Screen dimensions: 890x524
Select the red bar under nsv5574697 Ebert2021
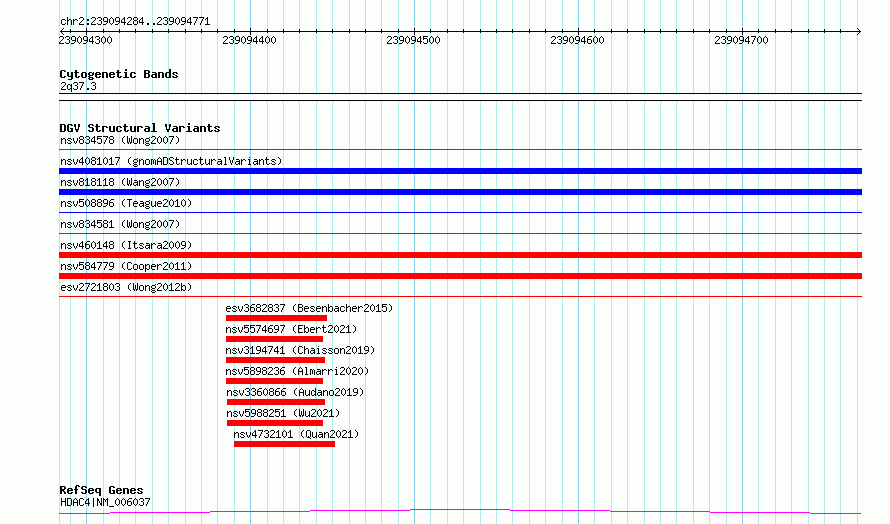(x=274, y=339)
